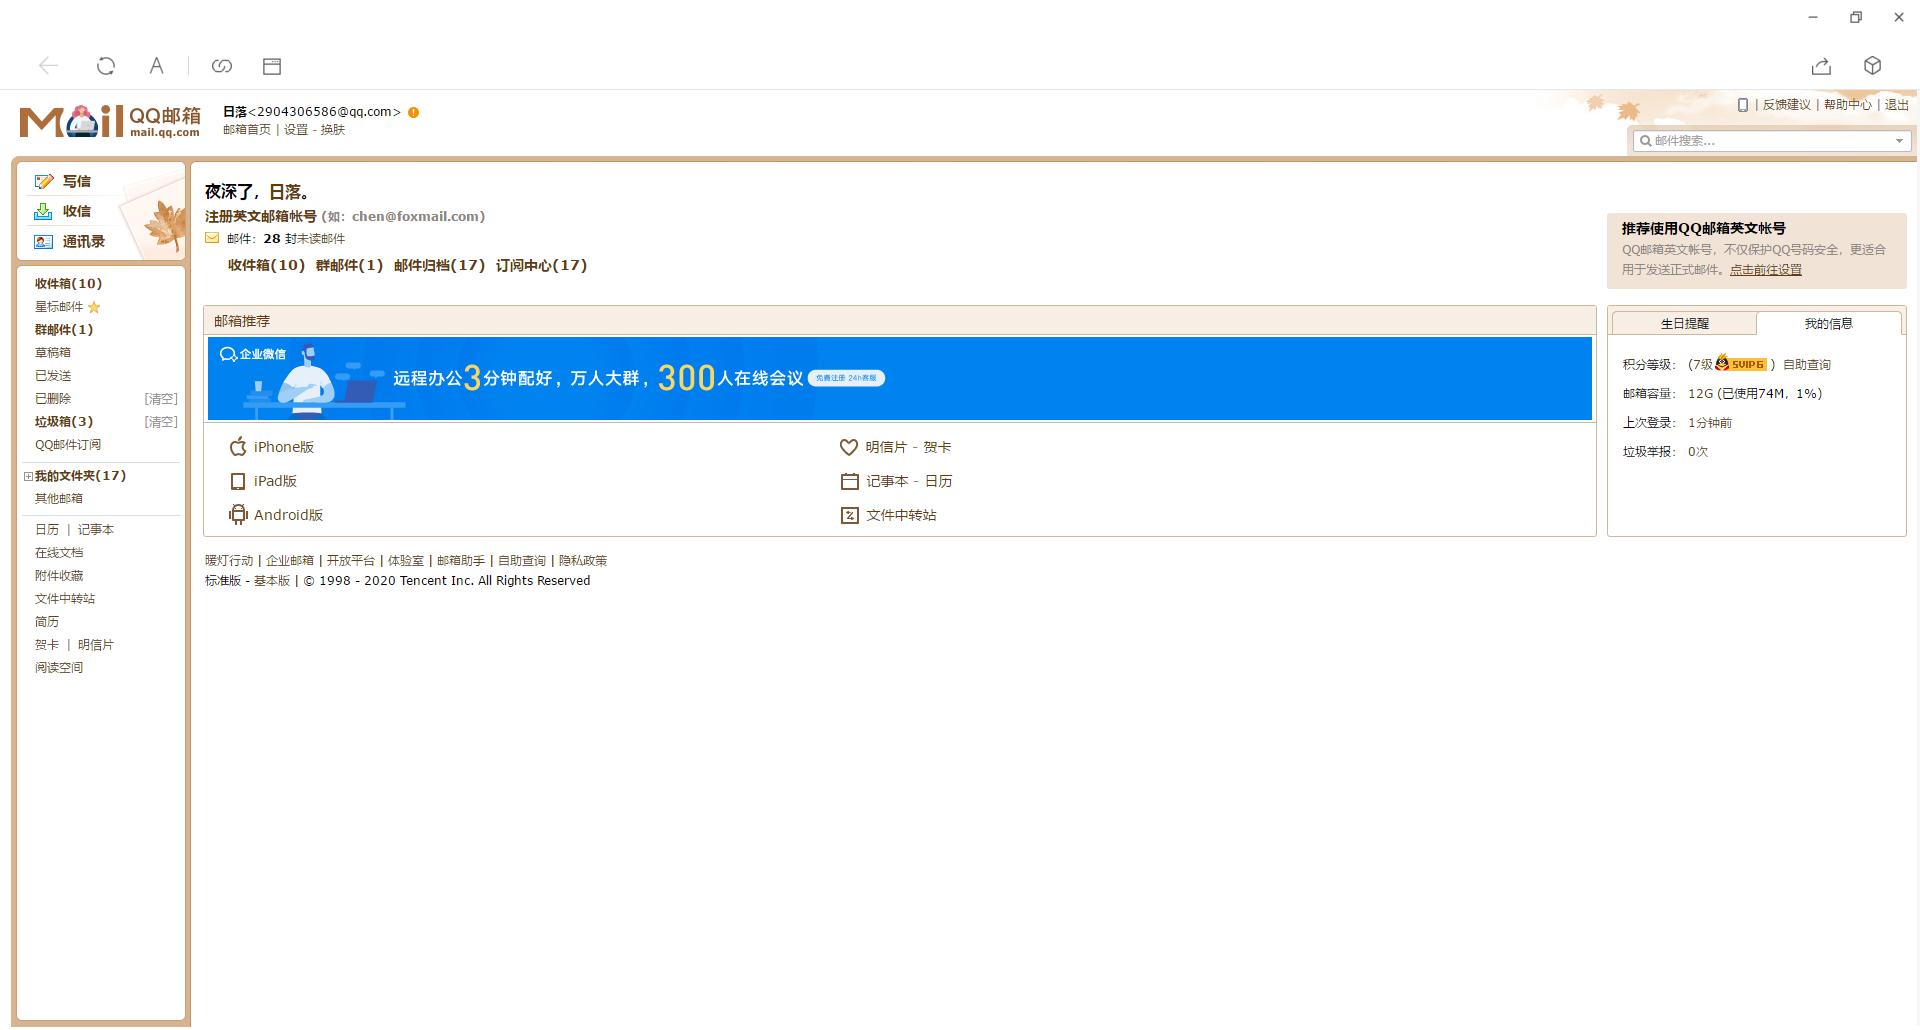Open 帮助中心 help center

[1847, 105]
